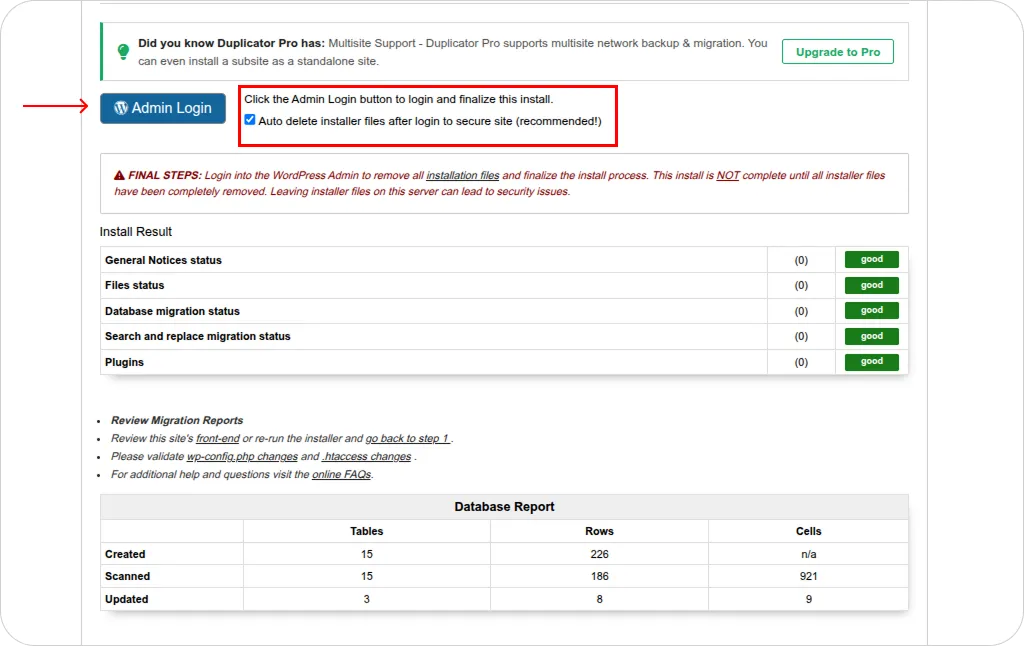The height and width of the screenshot is (646, 1024).
Task: Click Upgrade to Pro button
Action: (838, 52)
